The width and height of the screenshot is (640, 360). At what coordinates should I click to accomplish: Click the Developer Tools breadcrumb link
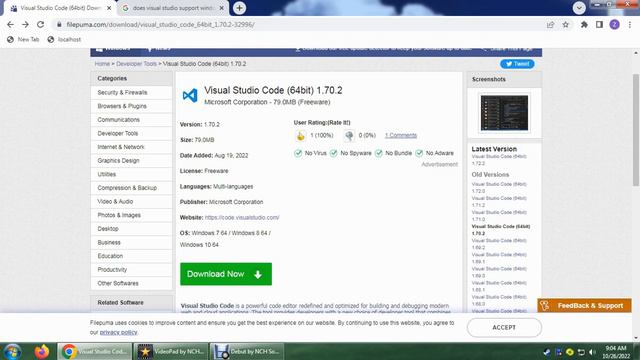point(136,64)
